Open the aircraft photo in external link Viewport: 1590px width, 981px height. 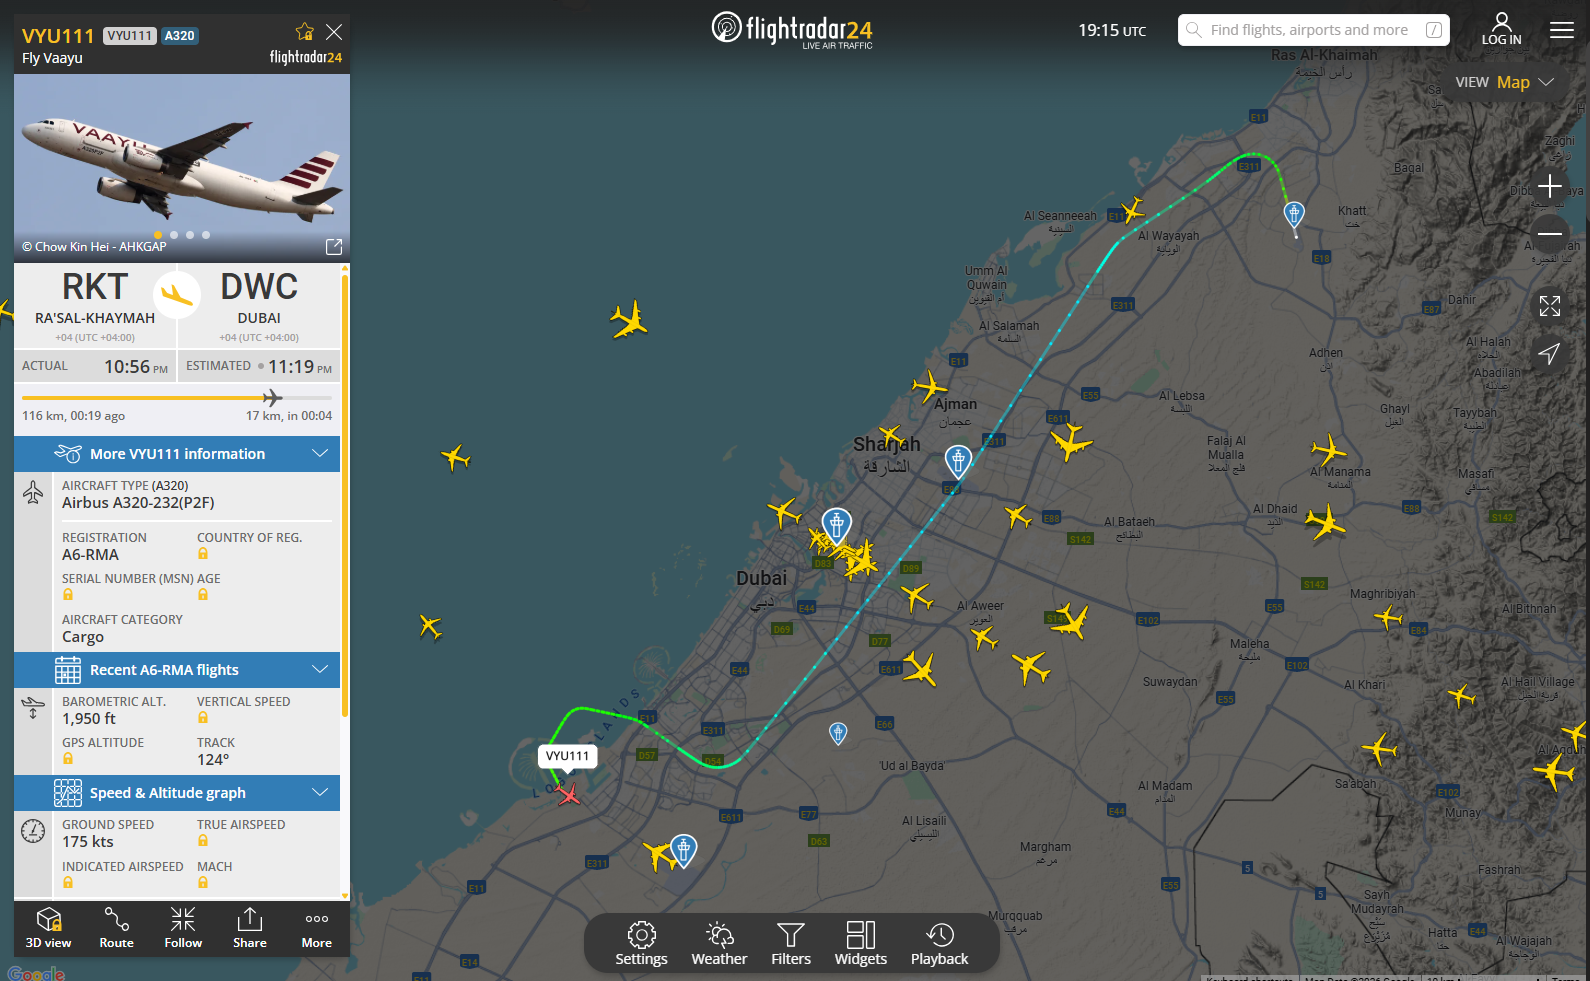click(334, 246)
